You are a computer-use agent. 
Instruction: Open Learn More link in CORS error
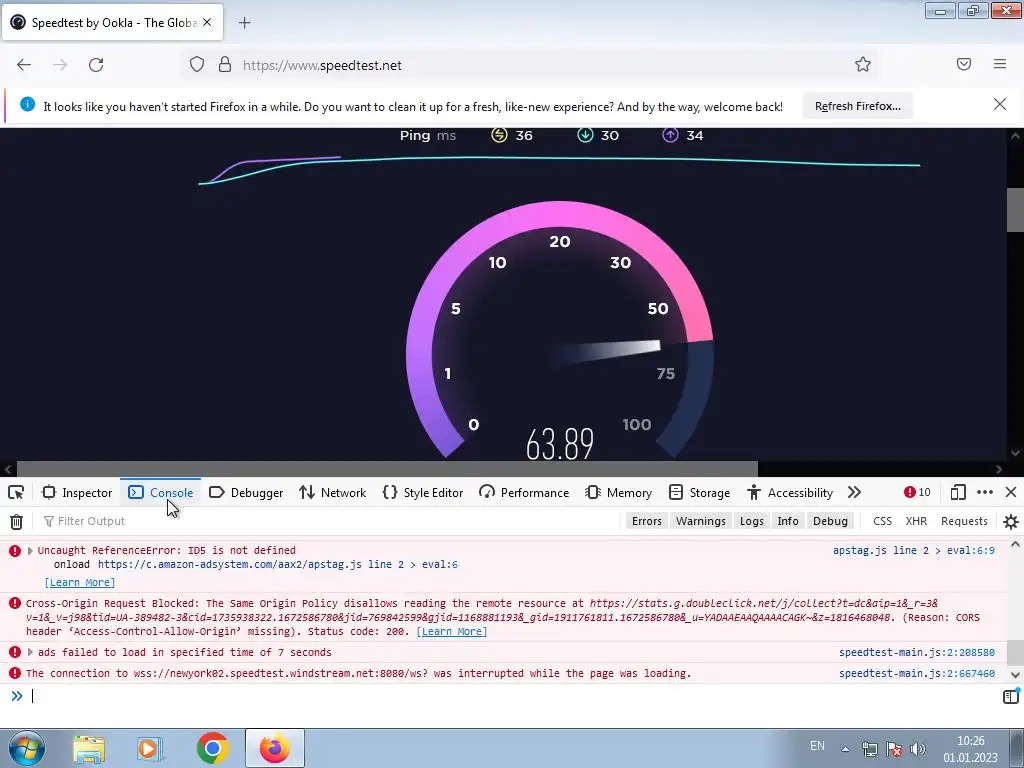pos(451,632)
